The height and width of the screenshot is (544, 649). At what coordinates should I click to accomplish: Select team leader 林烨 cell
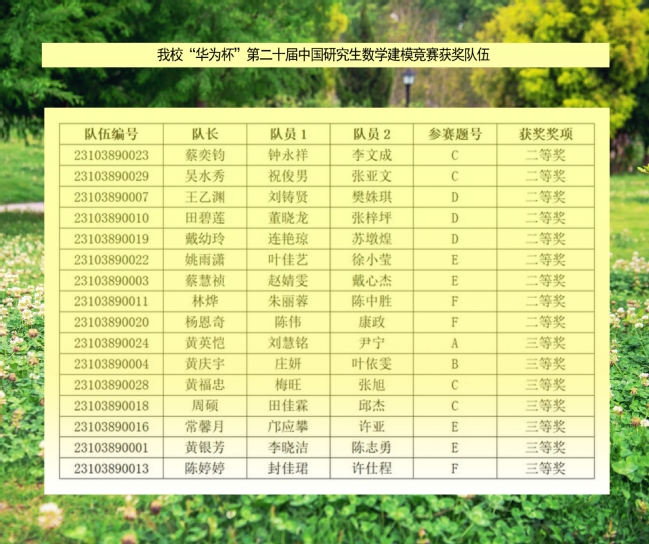(x=205, y=301)
